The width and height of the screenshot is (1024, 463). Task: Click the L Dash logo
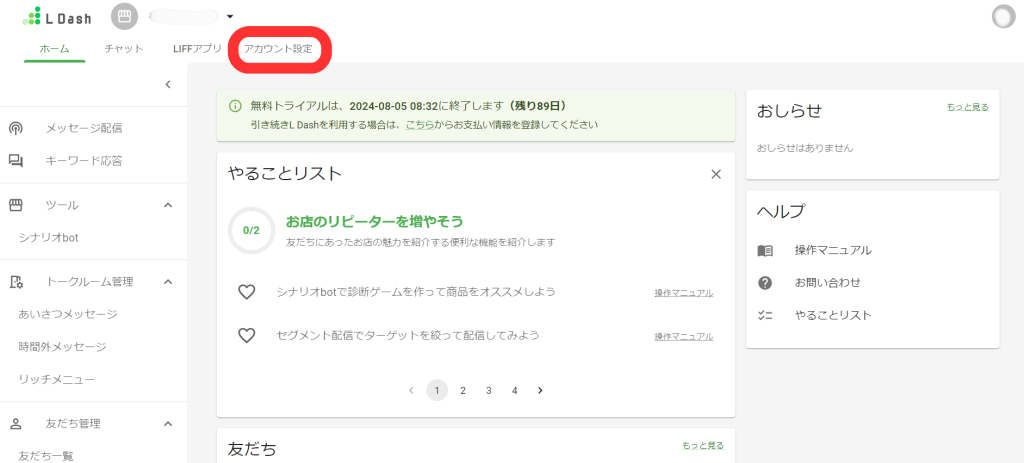tap(56, 17)
